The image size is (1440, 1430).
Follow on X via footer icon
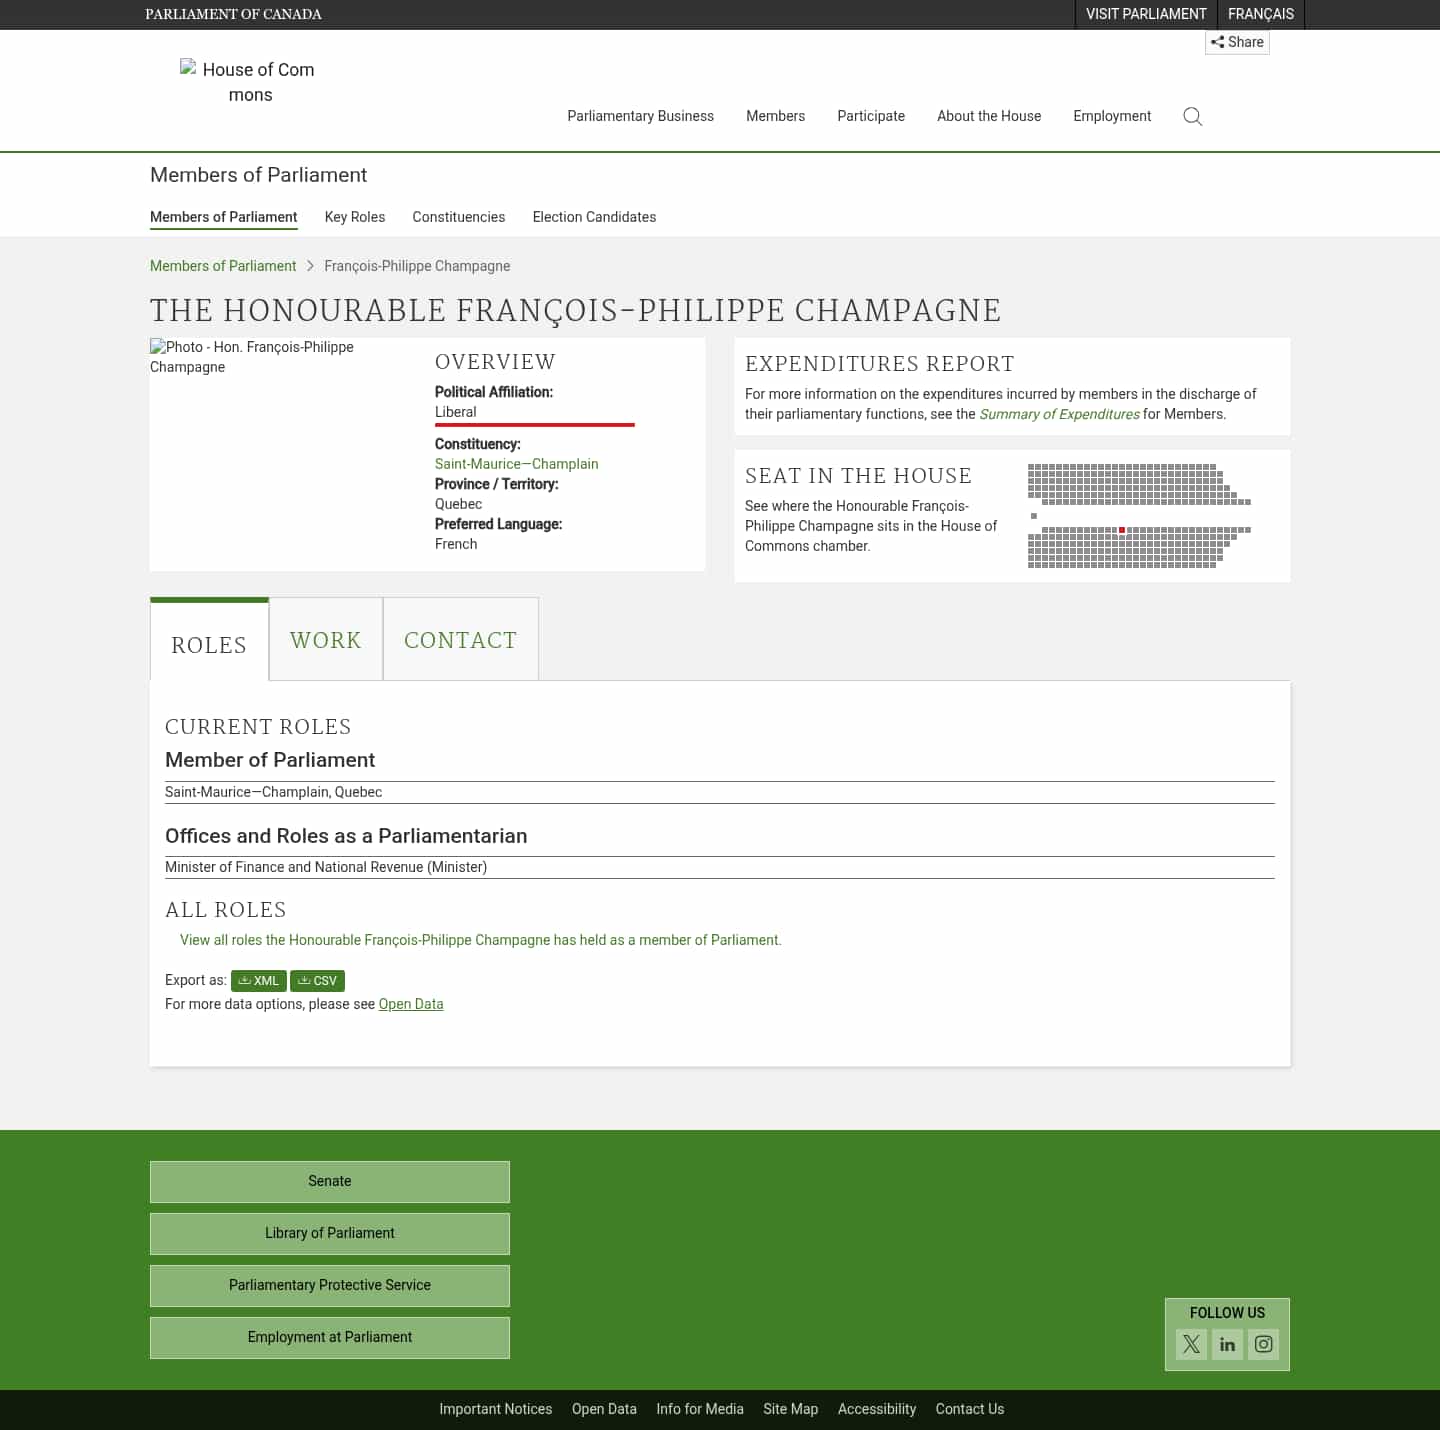[1190, 1344]
